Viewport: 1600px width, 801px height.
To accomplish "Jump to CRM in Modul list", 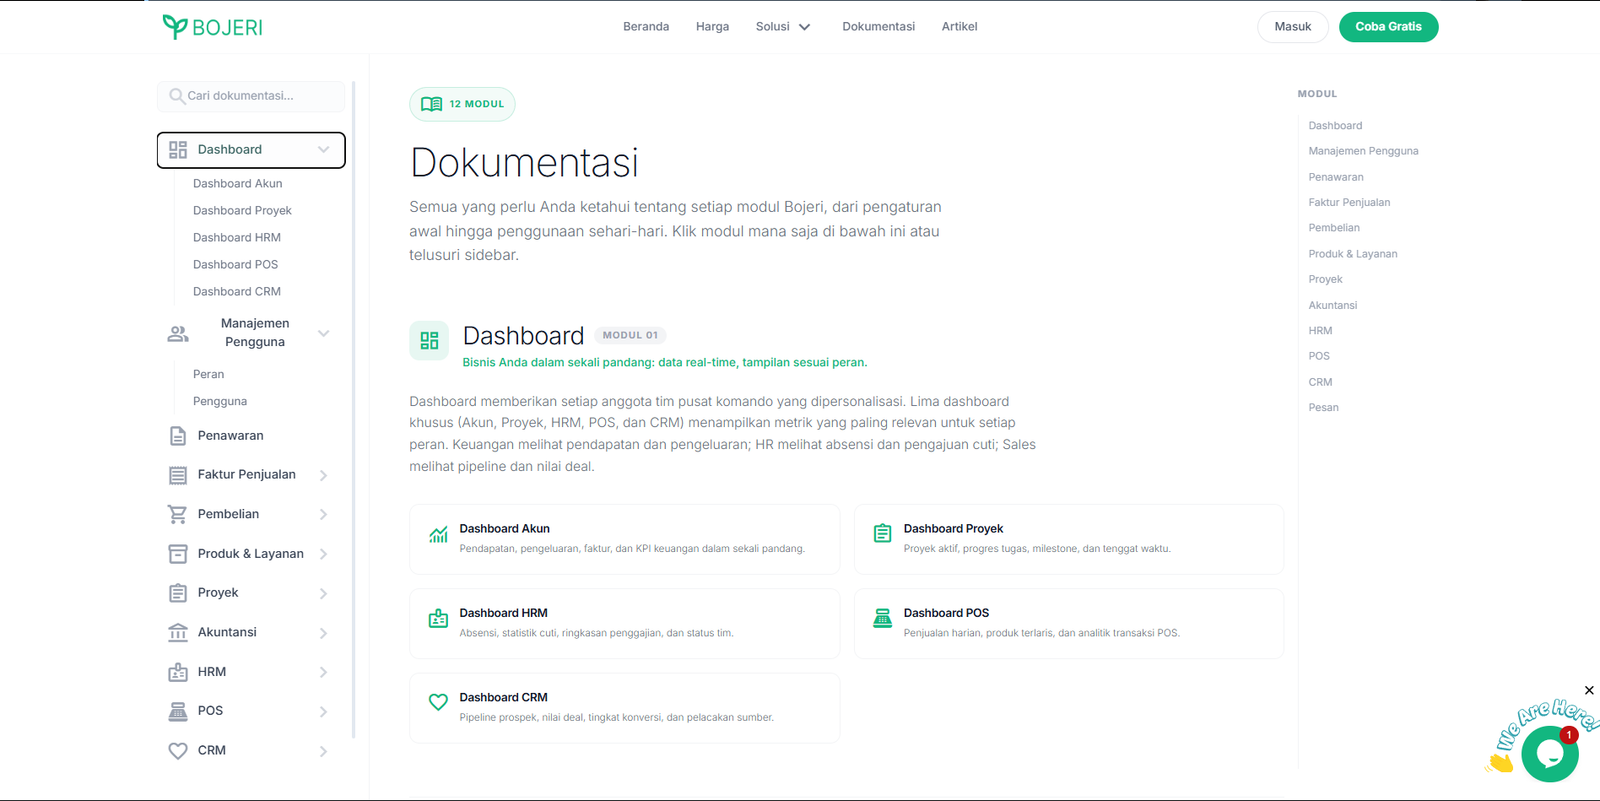I will (1320, 382).
